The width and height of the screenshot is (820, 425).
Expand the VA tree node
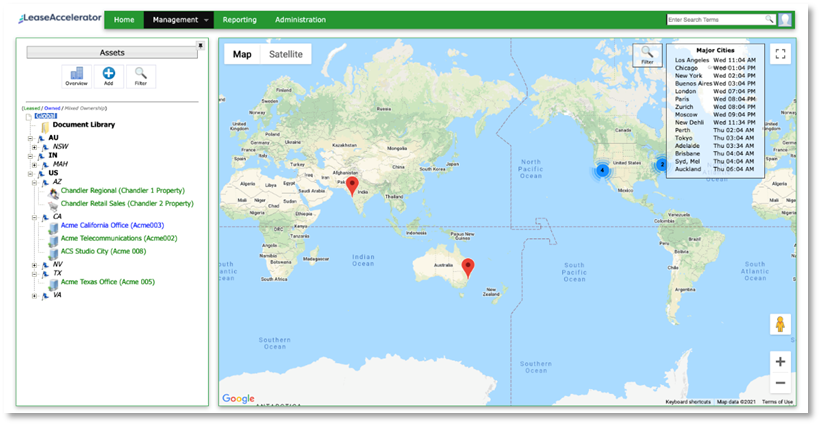[35, 296]
